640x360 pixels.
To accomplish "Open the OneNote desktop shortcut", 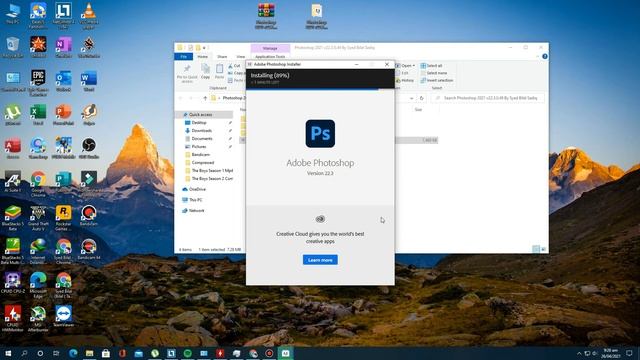I will tap(63, 47).
